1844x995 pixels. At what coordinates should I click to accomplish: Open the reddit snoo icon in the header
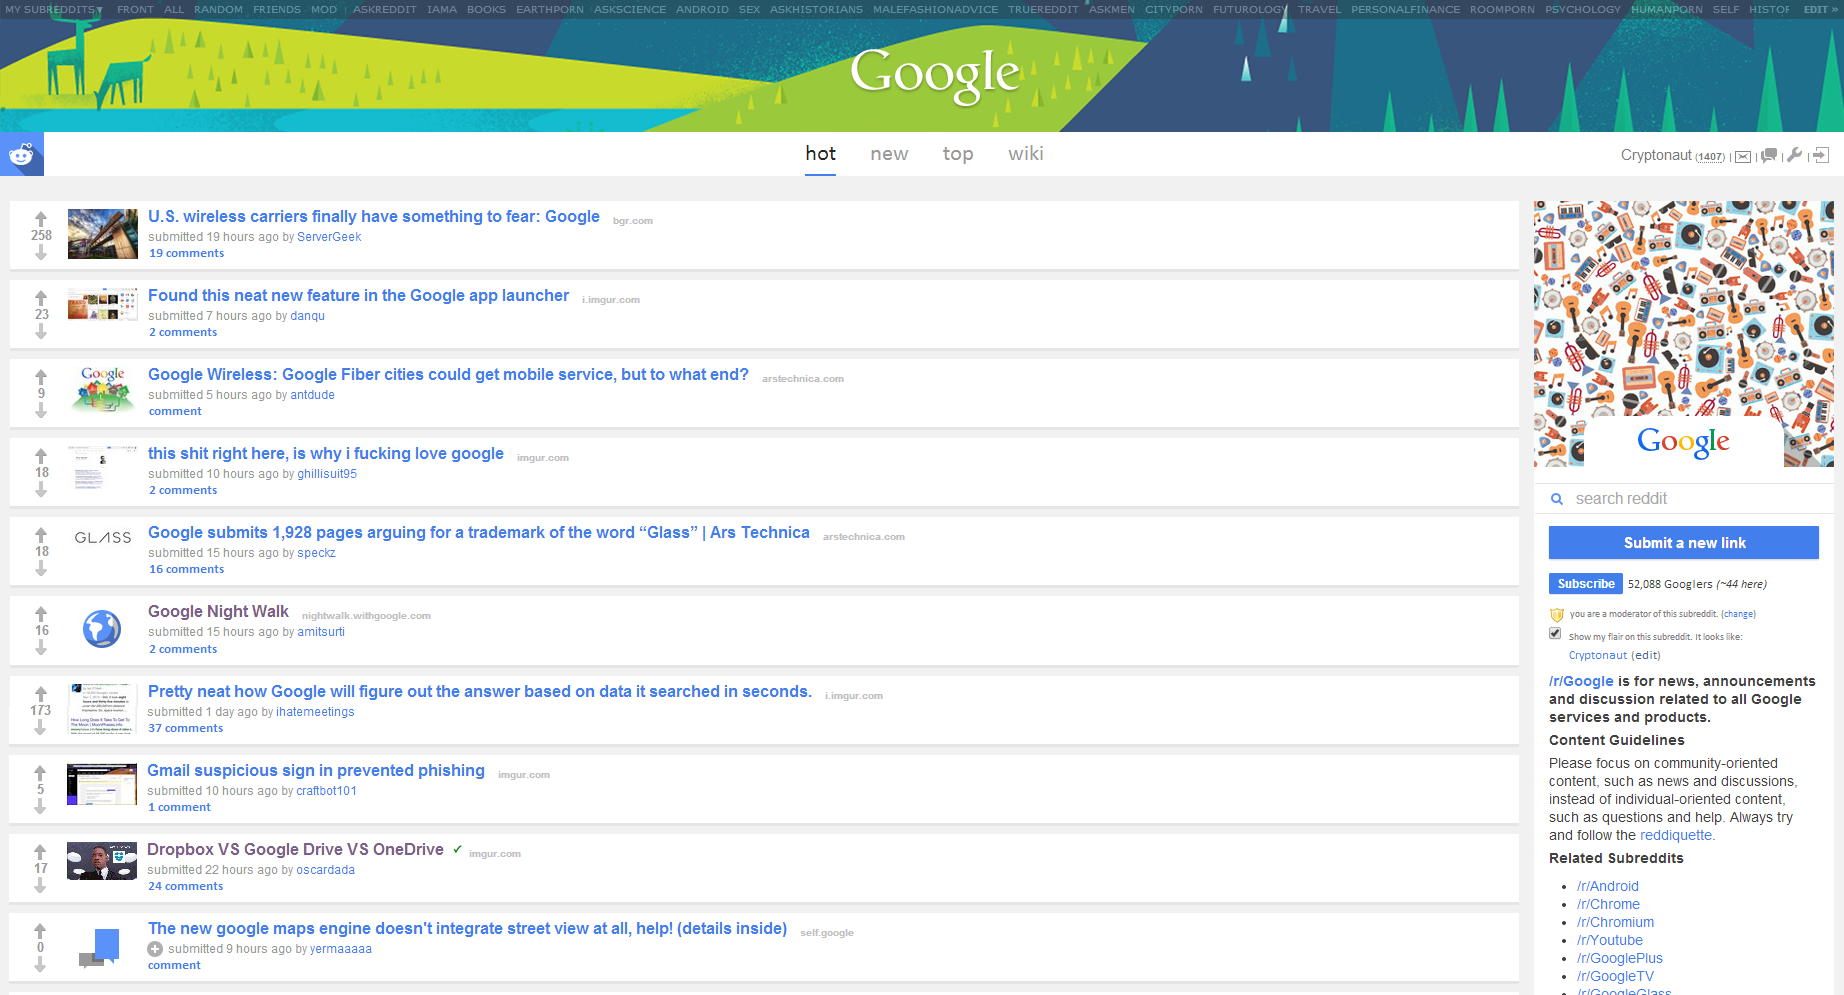pyautogui.click(x=21, y=153)
